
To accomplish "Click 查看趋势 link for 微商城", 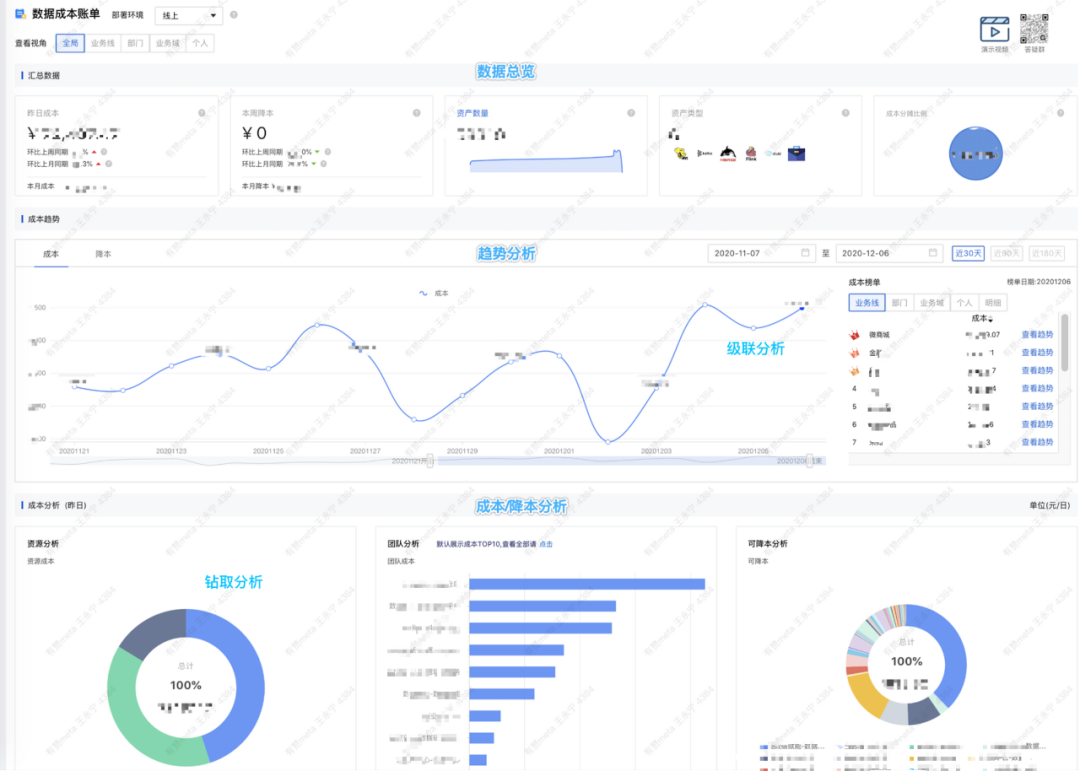I will 1037,335.
